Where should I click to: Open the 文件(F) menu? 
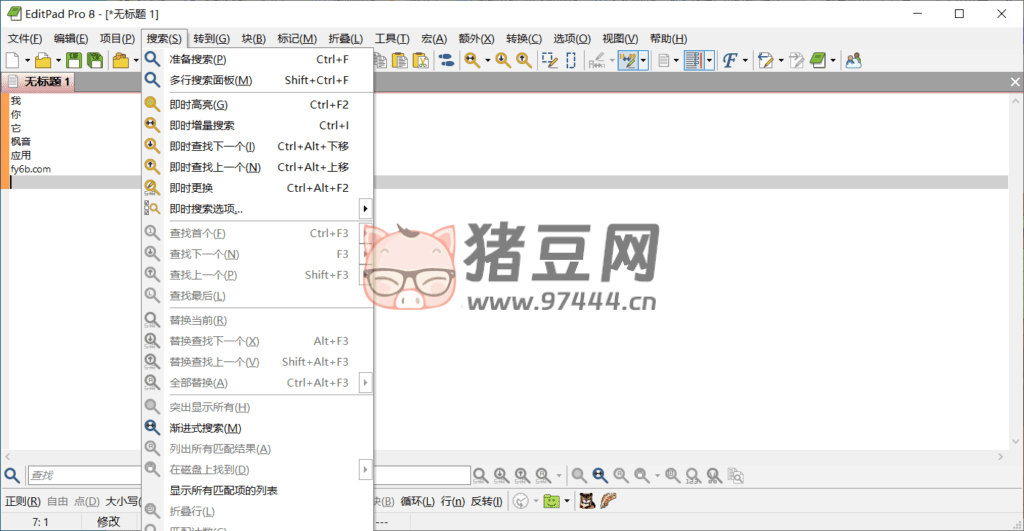coord(25,39)
